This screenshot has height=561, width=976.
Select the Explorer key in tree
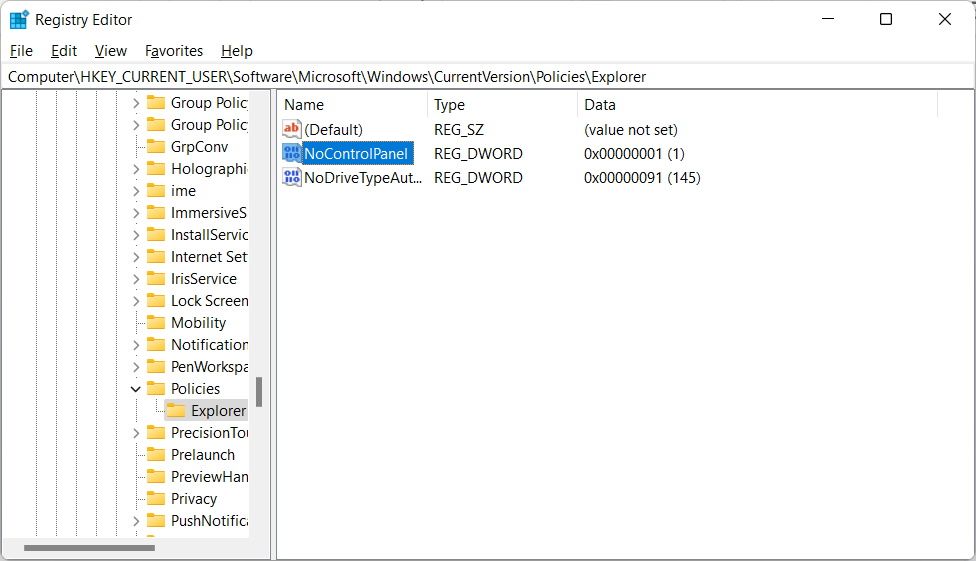(x=218, y=410)
